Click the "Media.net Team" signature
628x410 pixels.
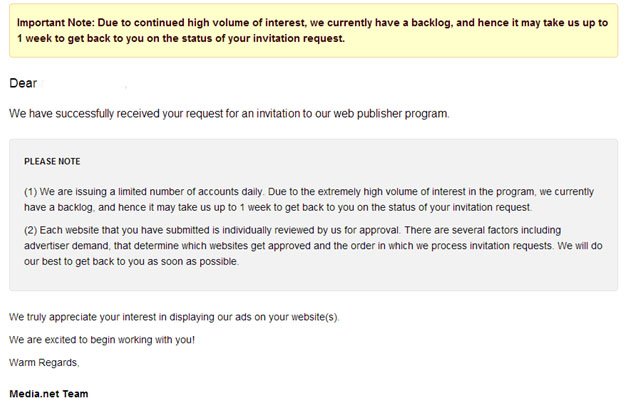49,394
